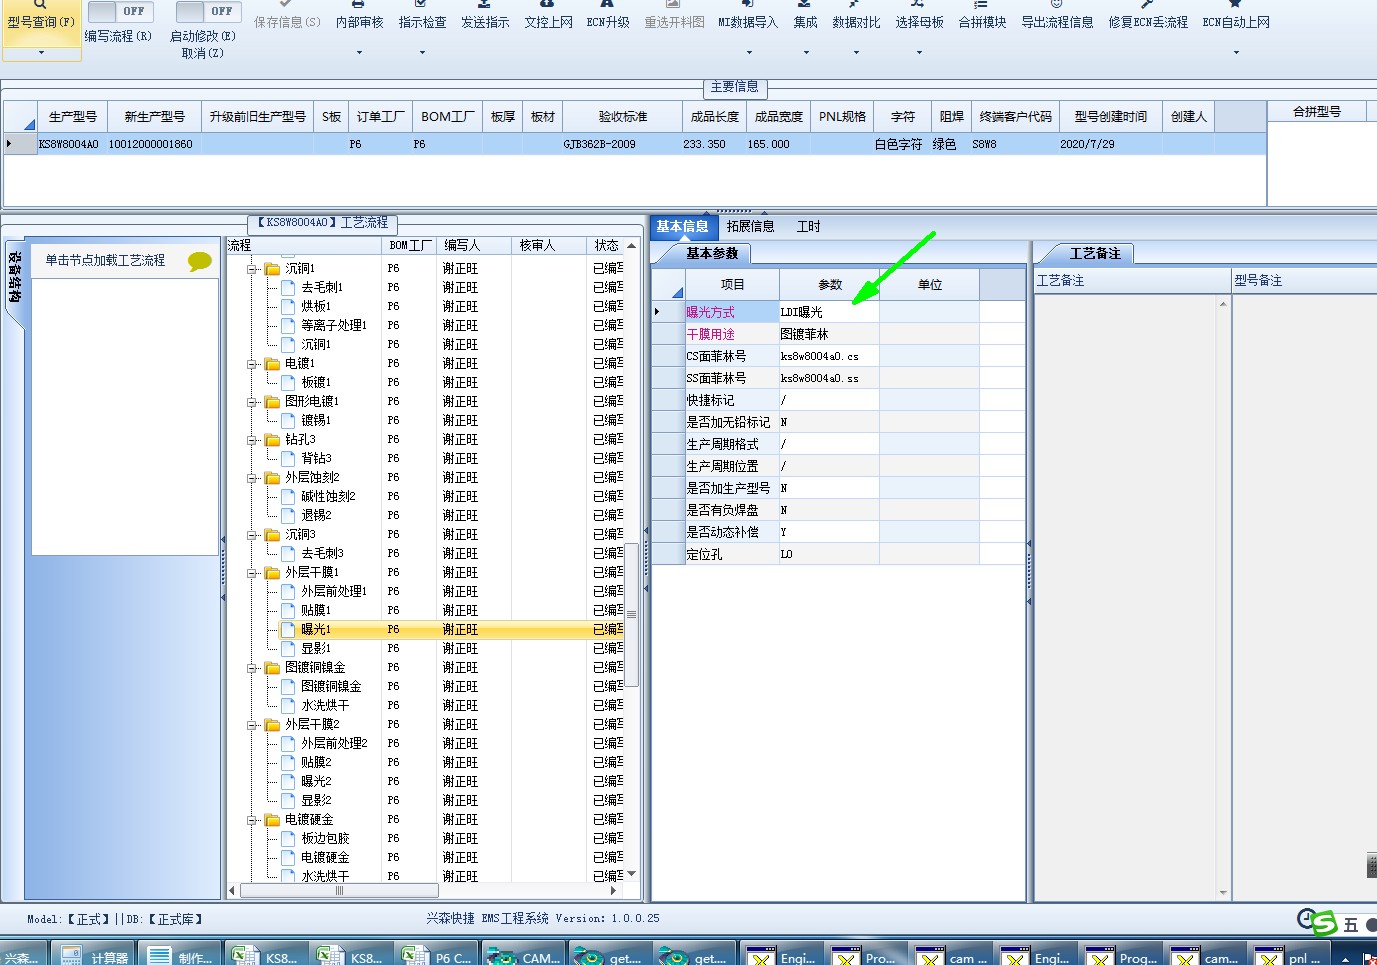
Task: Open the CAM... taskbar program
Action: [524, 956]
